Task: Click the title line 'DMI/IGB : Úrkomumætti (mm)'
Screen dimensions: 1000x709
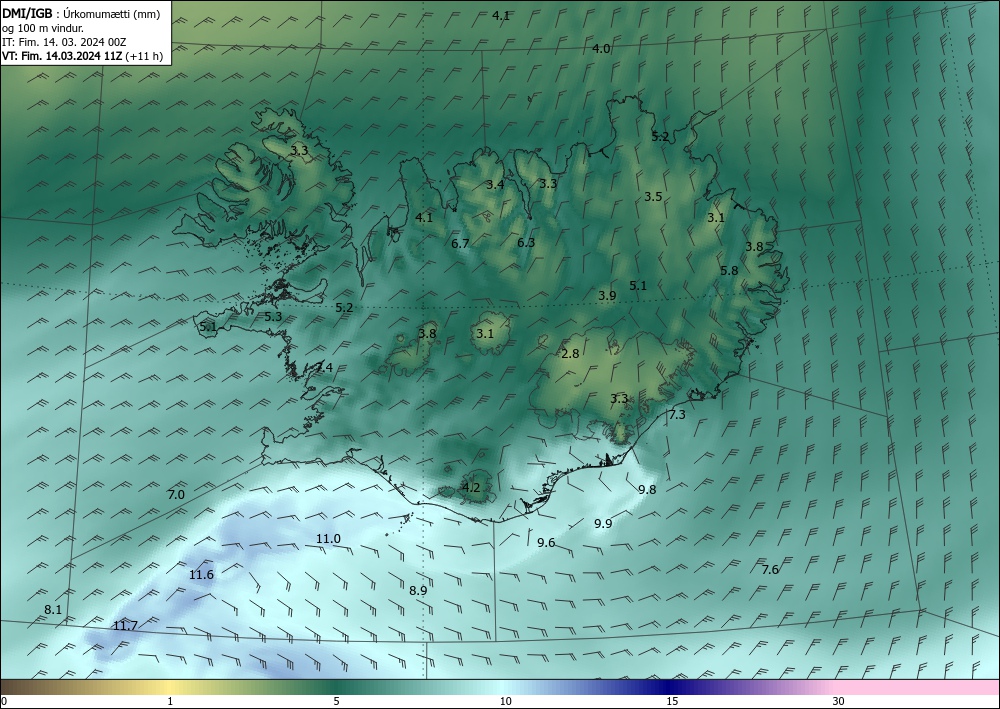Action: [81, 14]
